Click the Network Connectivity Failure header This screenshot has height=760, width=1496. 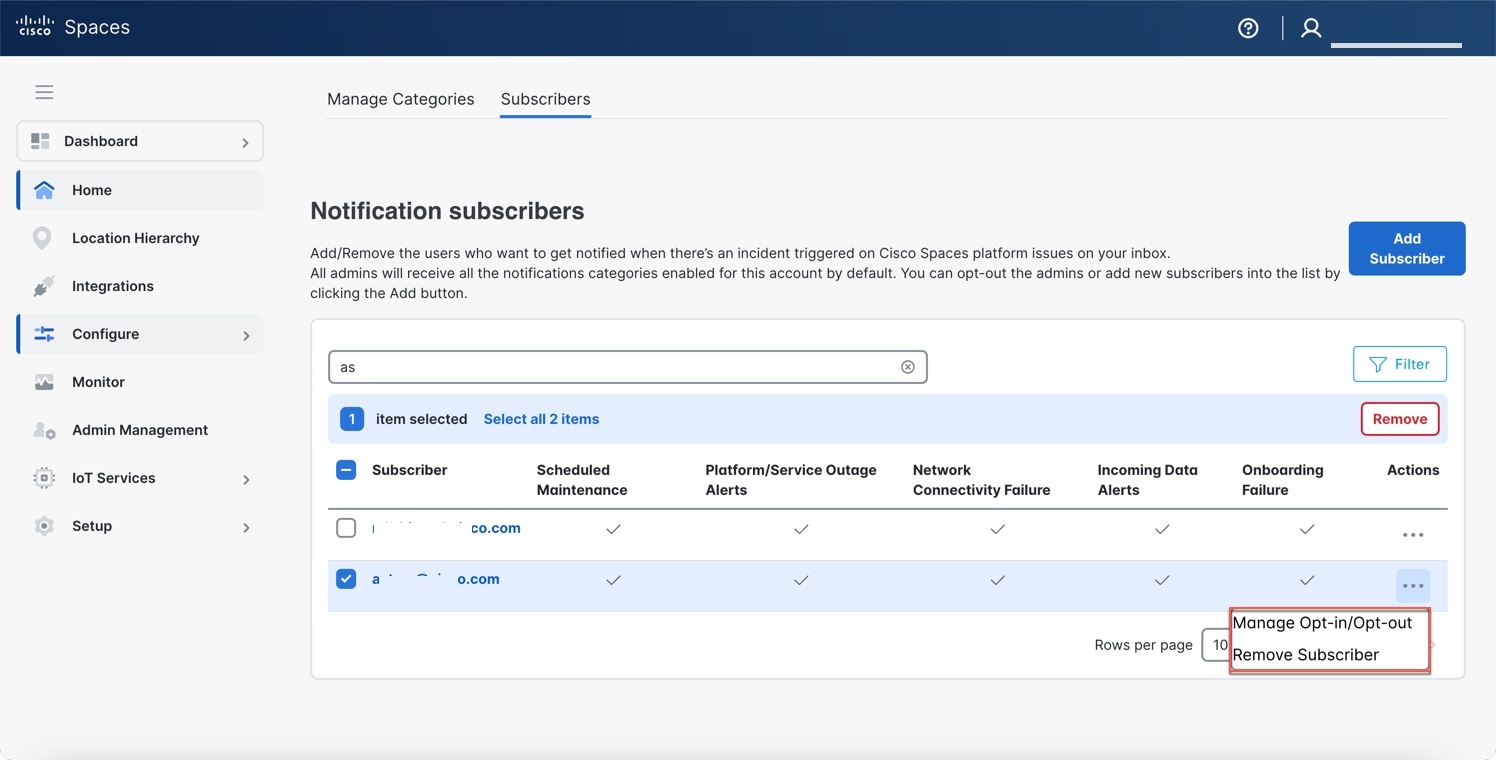982,480
